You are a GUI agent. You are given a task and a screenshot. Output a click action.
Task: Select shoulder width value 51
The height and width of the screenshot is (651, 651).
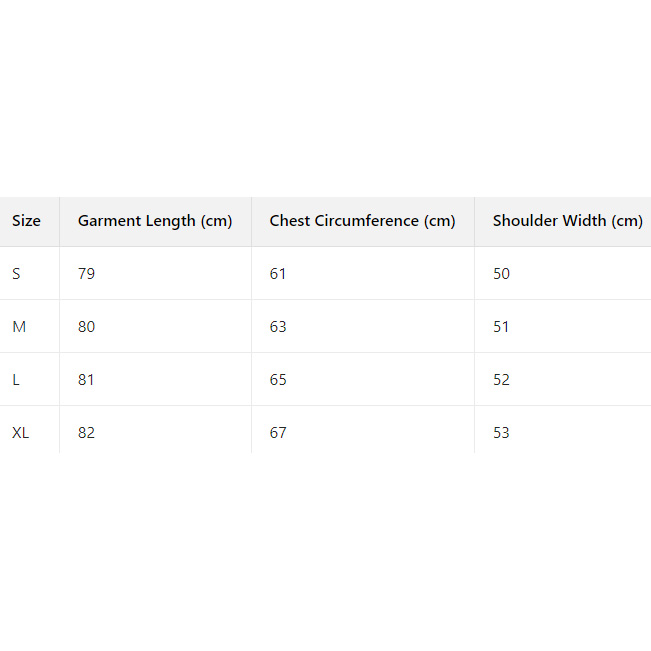pos(501,327)
